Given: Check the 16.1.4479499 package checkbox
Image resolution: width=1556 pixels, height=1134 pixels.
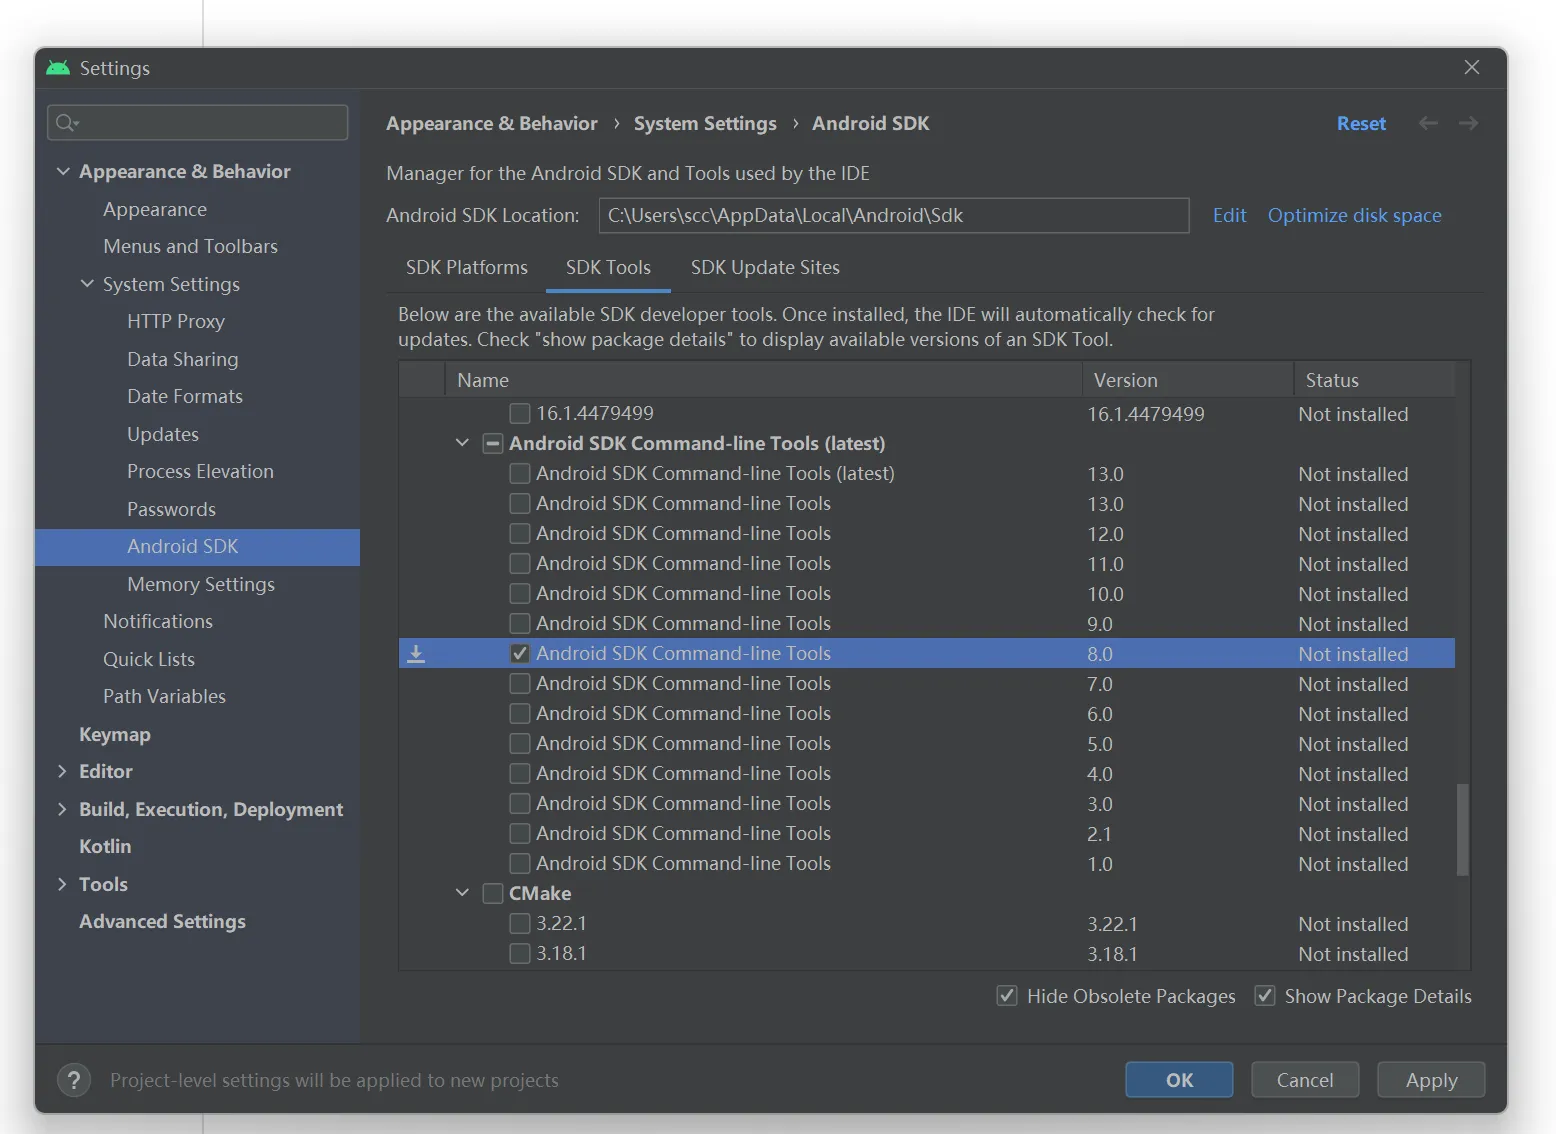Looking at the screenshot, I should point(520,413).
